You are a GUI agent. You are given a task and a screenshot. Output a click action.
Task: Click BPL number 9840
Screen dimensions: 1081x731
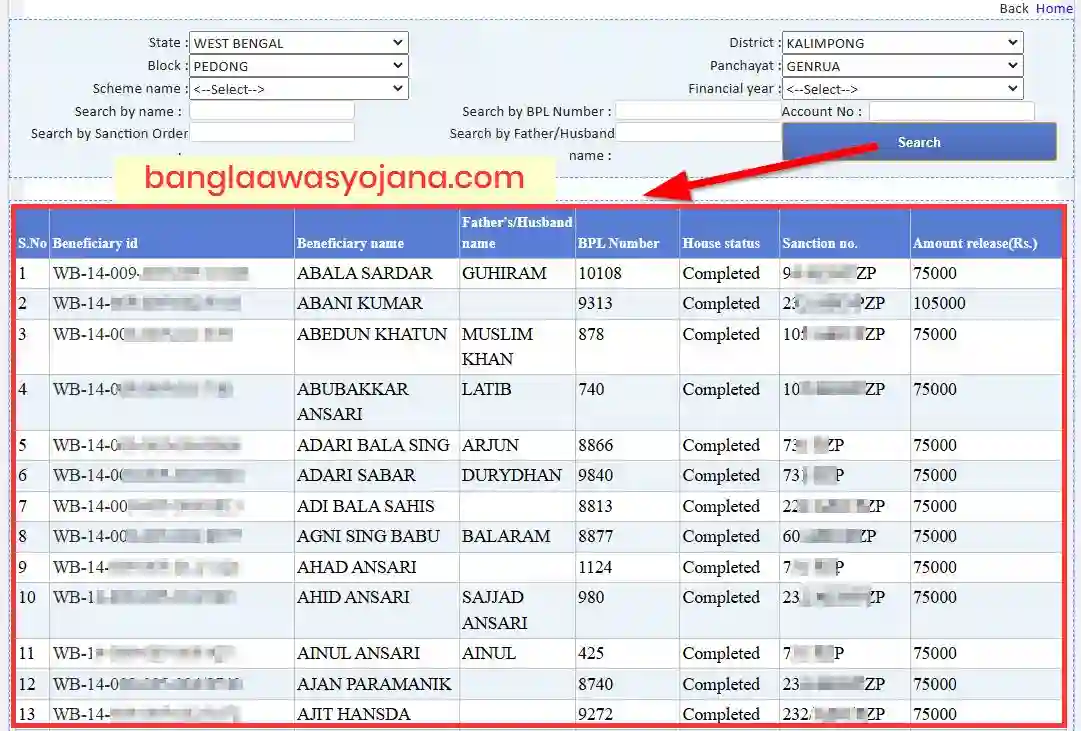pos(596,475)
